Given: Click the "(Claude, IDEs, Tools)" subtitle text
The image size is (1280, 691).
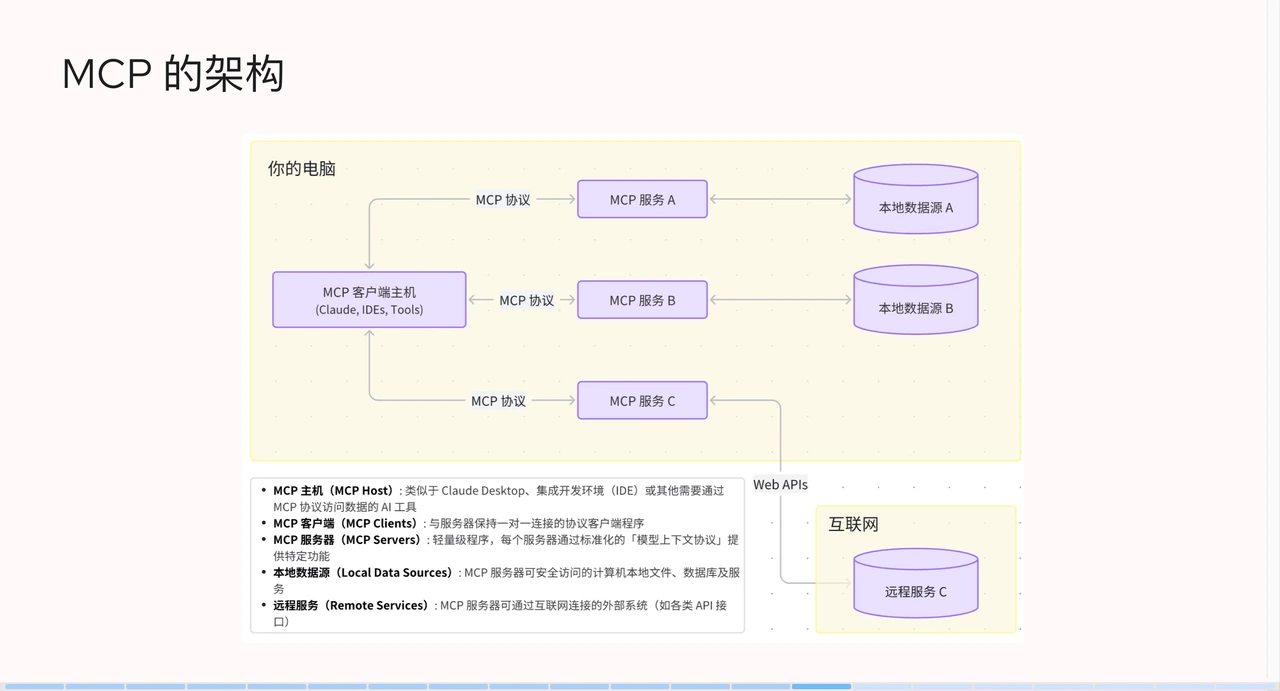Looking at the screenshot, I should pos(369,310).
